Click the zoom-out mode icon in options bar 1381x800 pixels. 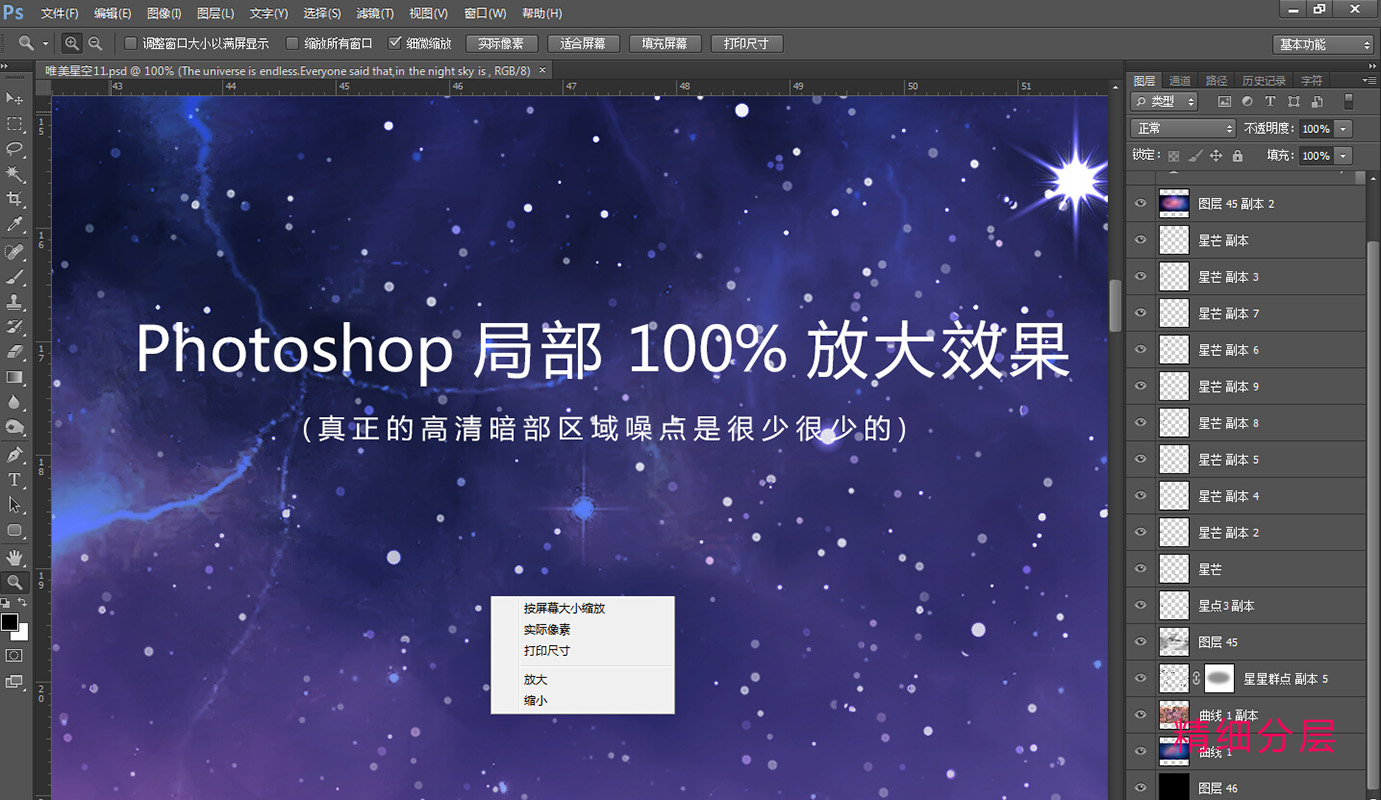95,44
